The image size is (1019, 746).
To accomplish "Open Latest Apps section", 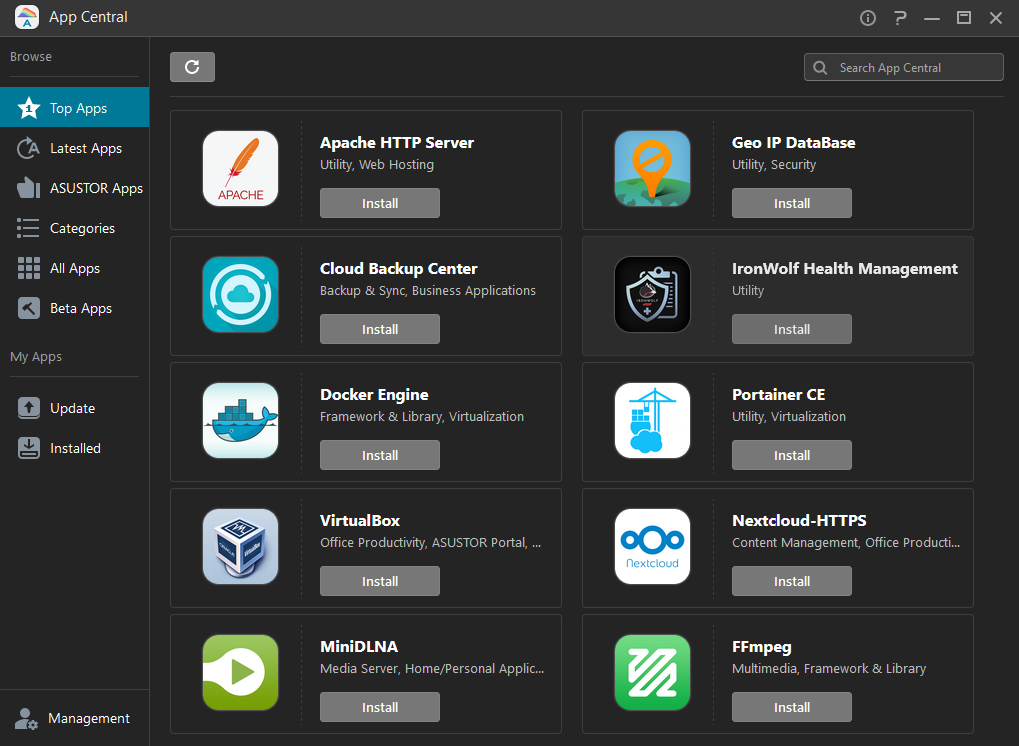I will [75, 148].
